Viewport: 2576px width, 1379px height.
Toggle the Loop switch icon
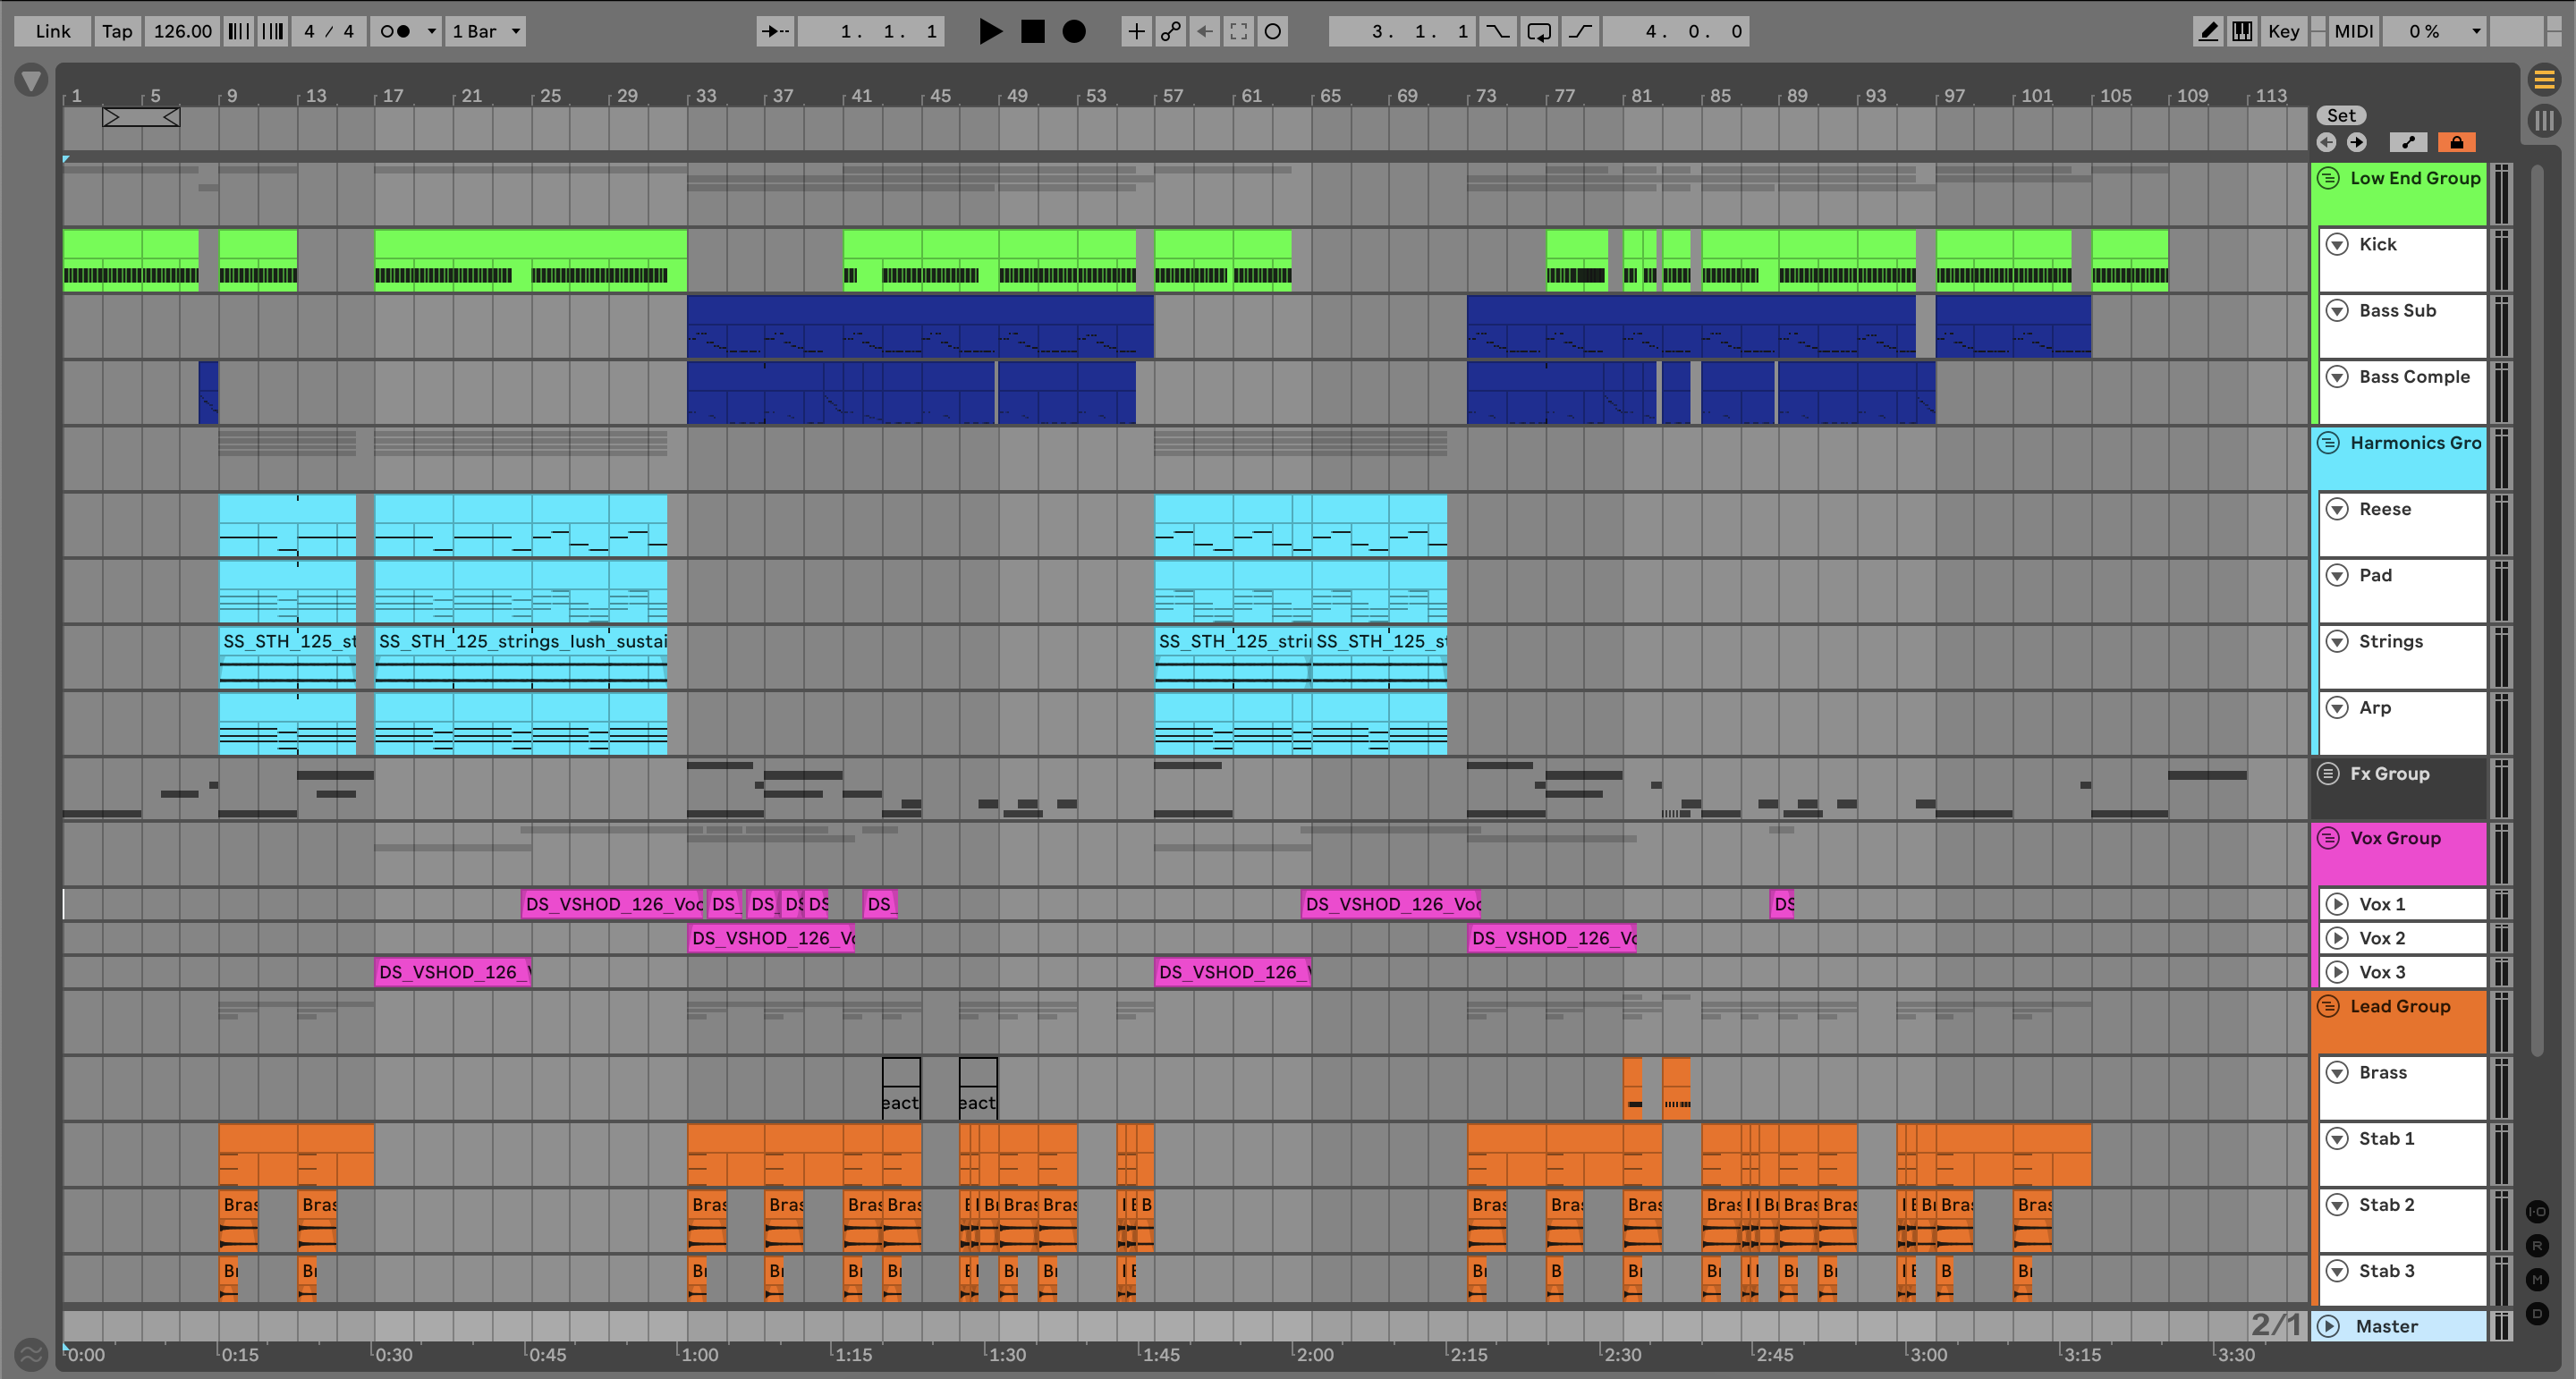[1539, 31]
